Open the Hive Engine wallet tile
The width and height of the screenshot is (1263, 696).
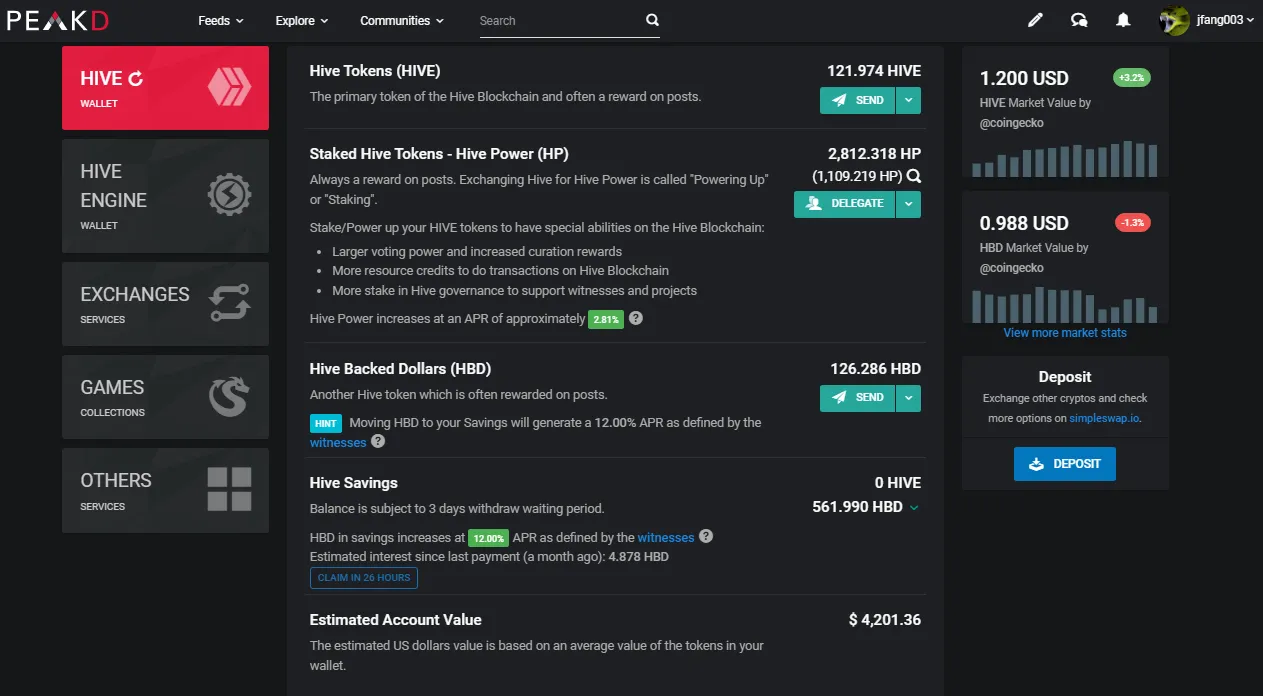click(165, 196)
